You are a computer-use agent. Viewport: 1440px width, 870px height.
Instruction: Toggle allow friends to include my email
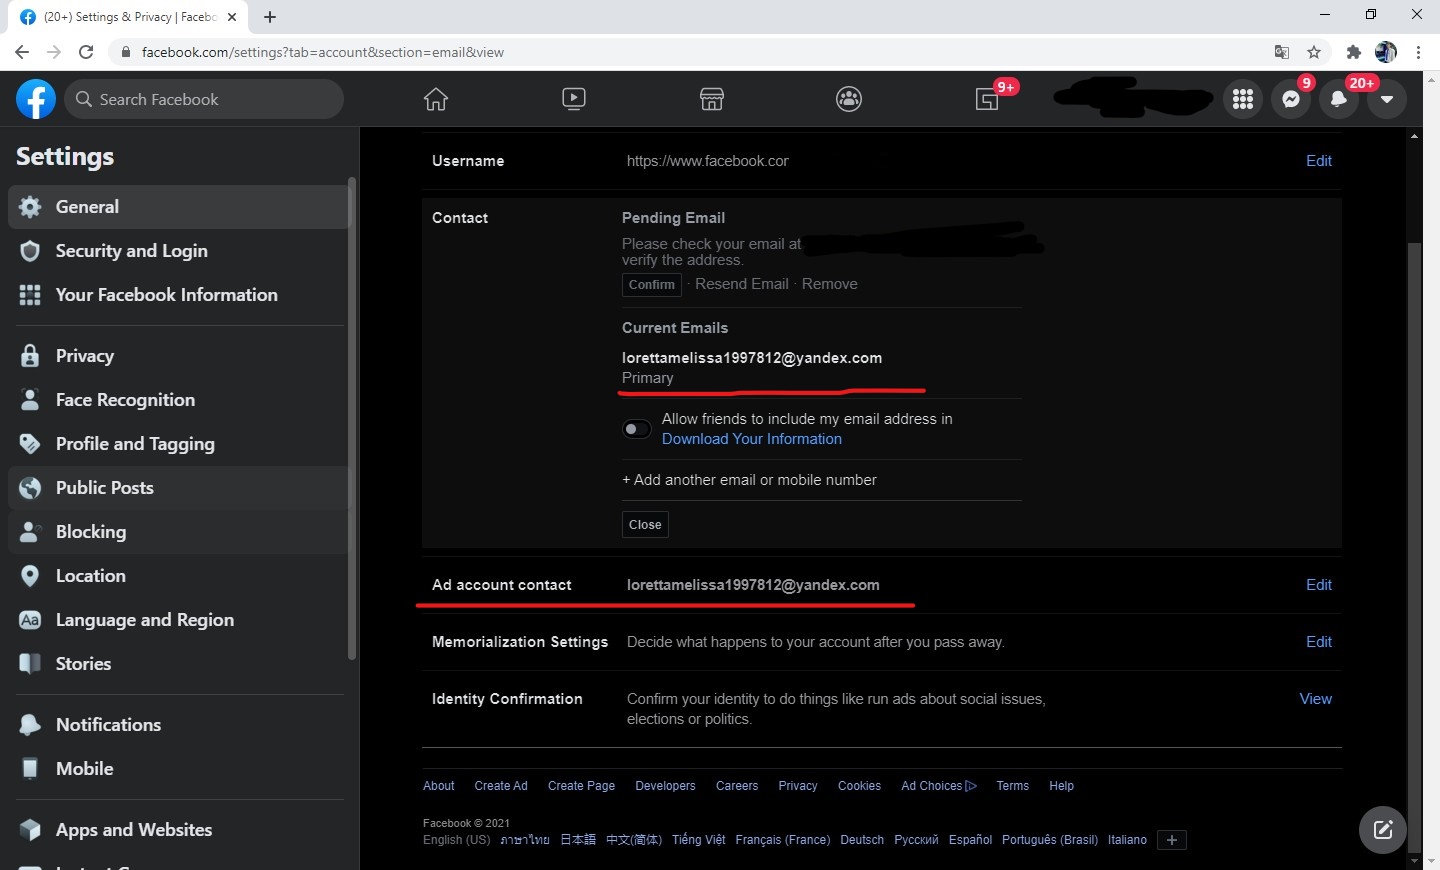(637, 429)
